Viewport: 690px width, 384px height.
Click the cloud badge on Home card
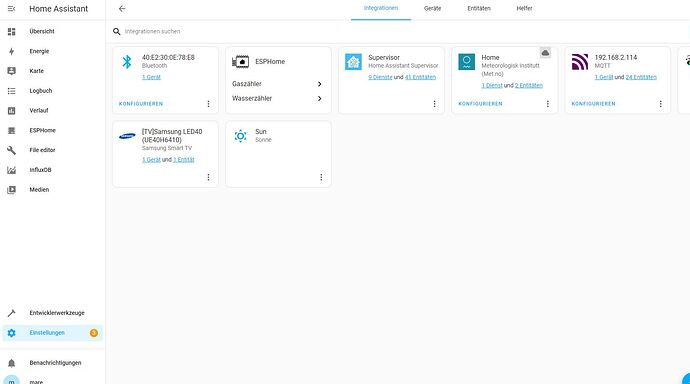545,53
